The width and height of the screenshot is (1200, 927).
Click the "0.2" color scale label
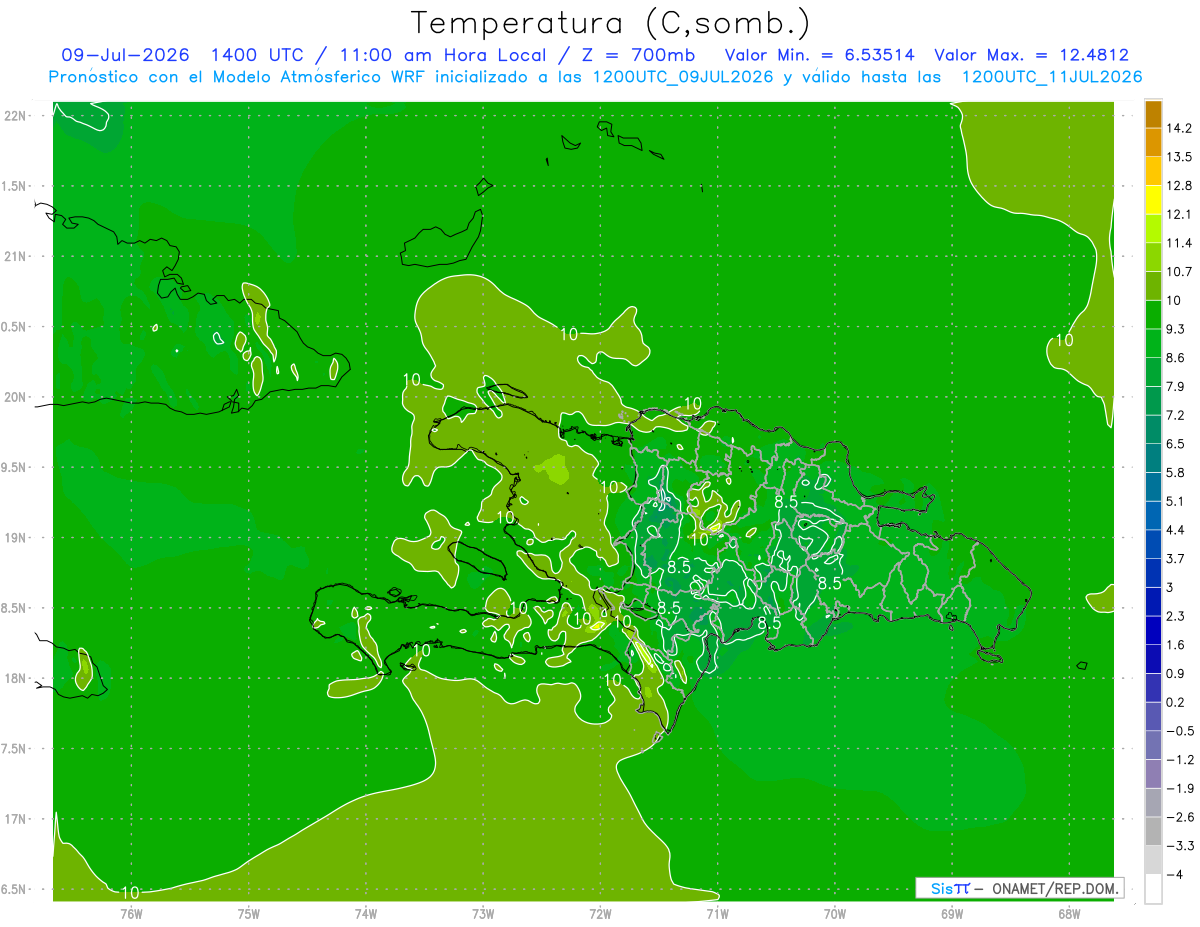[x=1175, y=703]
